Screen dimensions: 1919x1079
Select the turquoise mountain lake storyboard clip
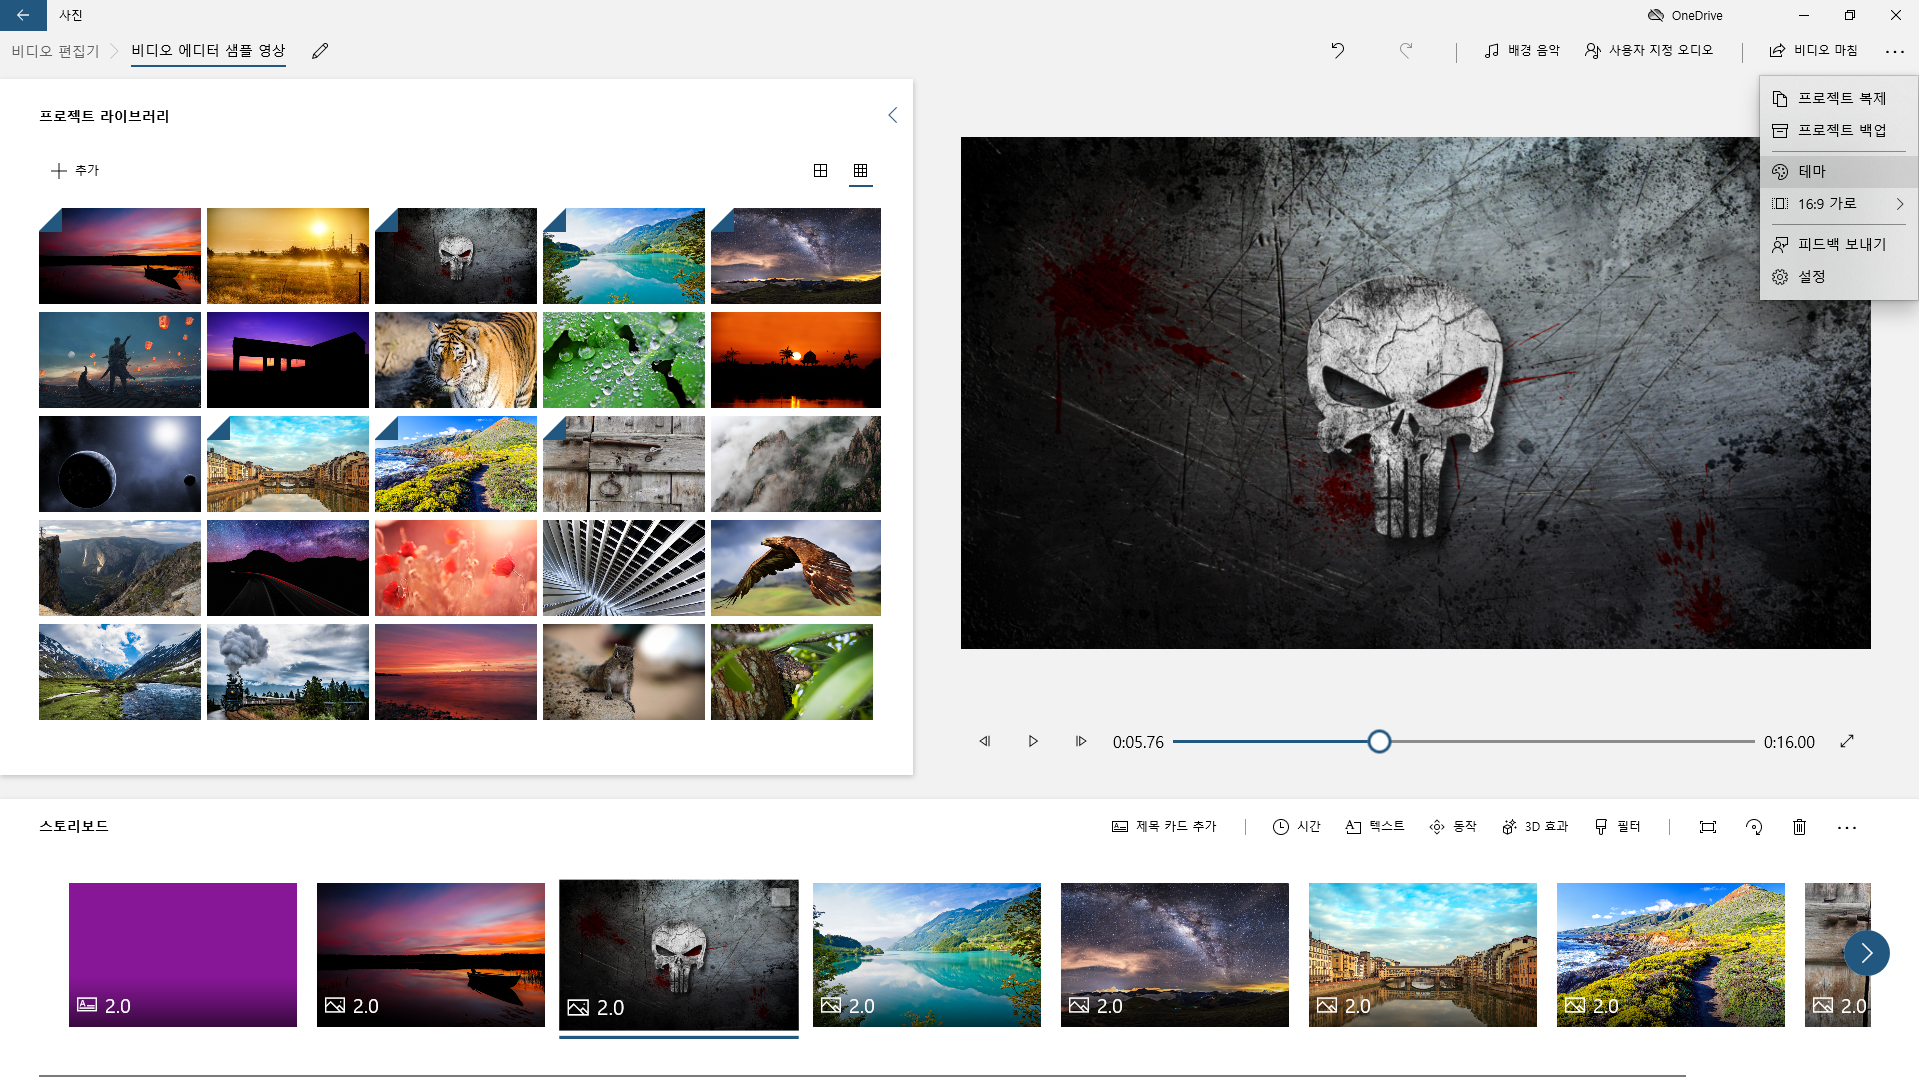[927, 954]
